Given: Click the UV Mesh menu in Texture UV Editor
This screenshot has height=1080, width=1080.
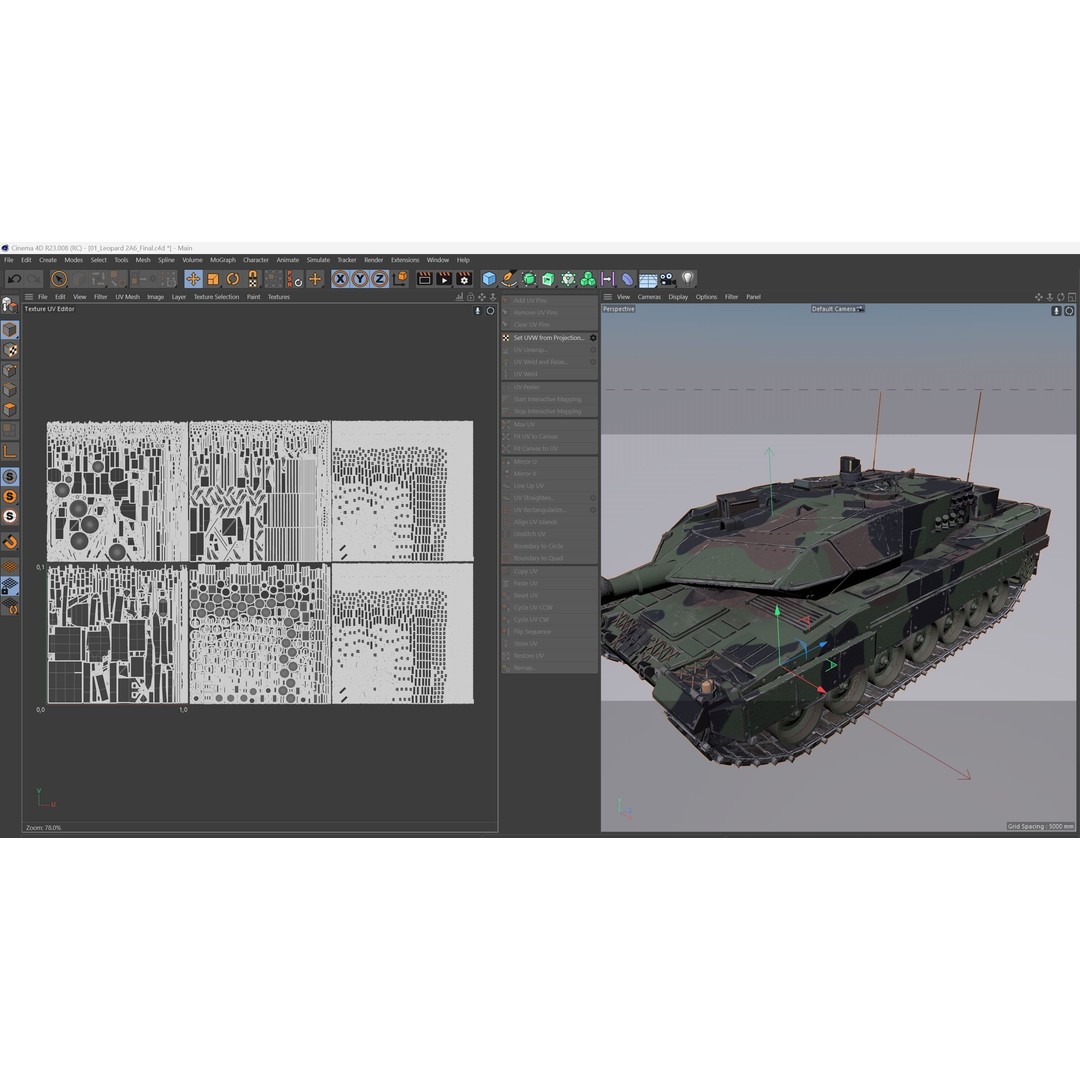Looking at the screenshot, I should [x=127, y=297].
